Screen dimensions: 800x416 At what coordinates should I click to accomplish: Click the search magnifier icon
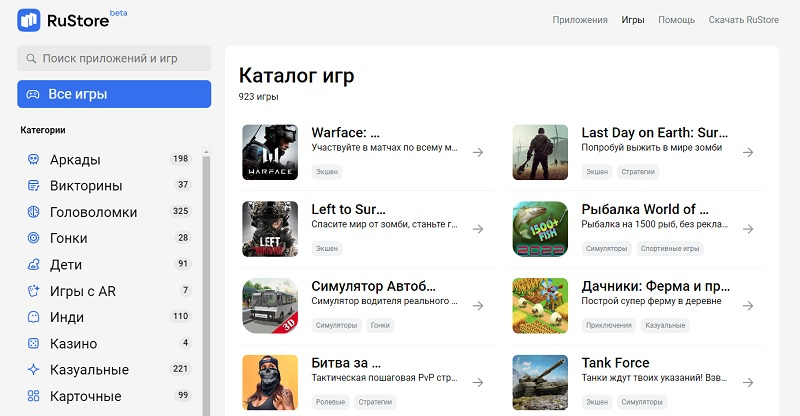coord(31,59)
